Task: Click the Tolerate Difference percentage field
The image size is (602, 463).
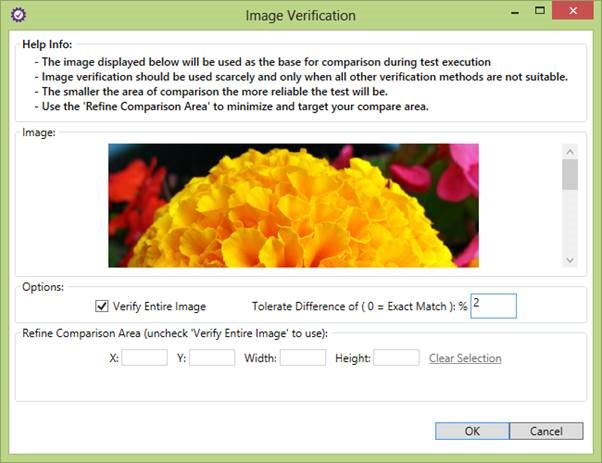Action: pos(493,306)
